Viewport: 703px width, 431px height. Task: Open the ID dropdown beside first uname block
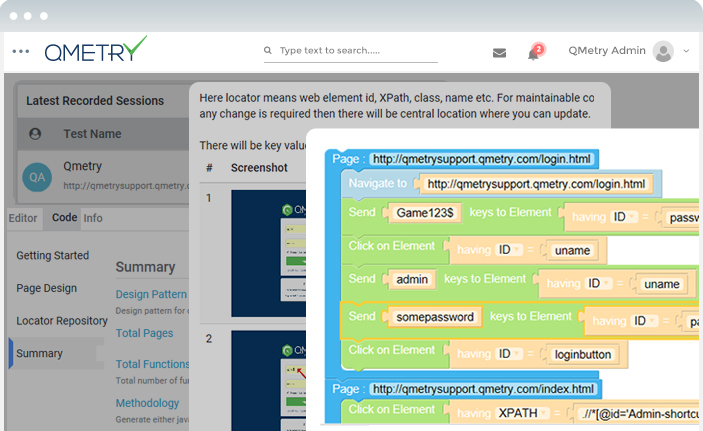[505, 250]
